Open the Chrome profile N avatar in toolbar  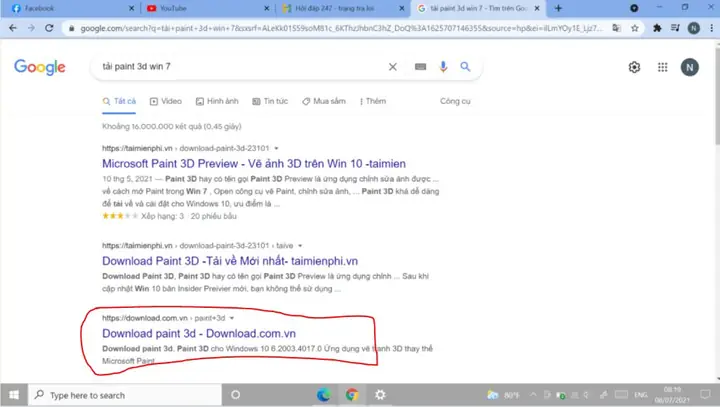click(693, 28)
